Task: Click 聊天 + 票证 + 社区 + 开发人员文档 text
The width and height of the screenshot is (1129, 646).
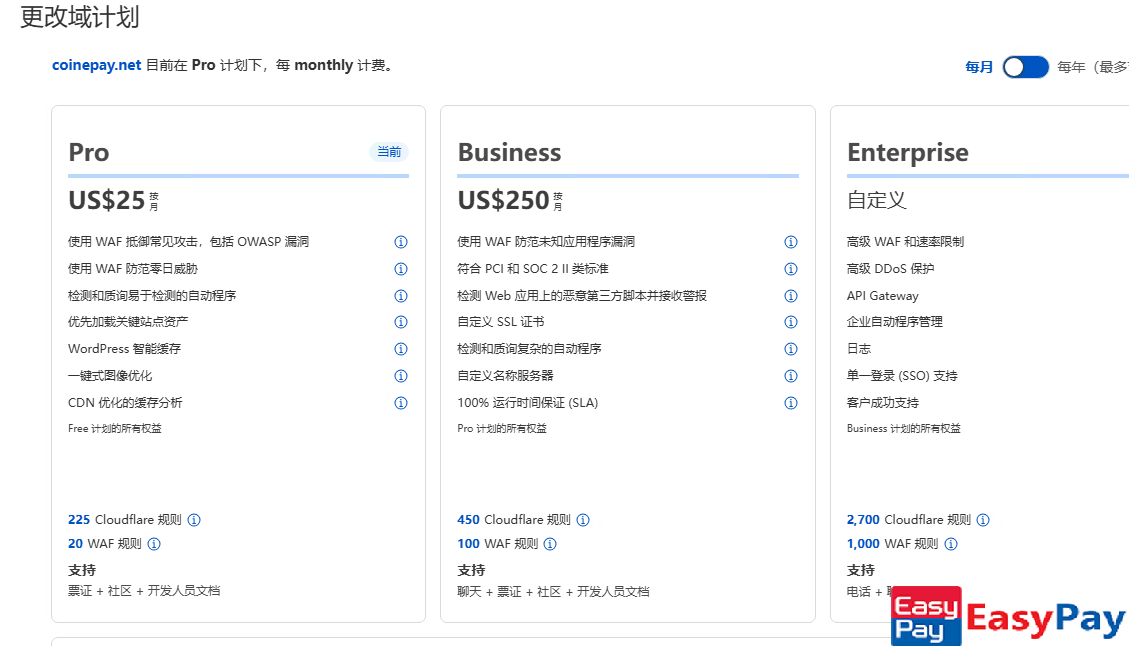Action: pyautogui.click(x=553, y=592)
